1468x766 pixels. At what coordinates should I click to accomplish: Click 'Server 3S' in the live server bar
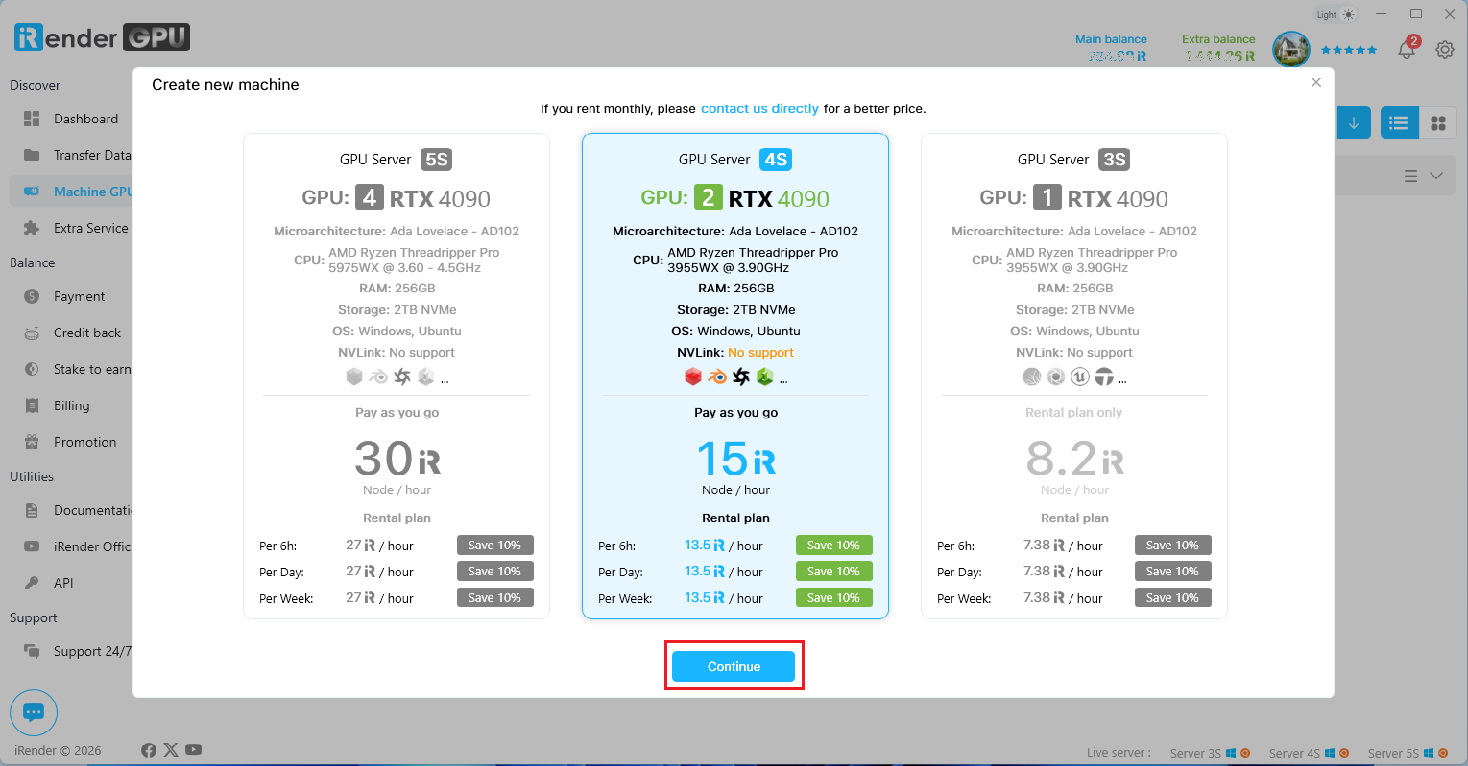click(1195, 753)
